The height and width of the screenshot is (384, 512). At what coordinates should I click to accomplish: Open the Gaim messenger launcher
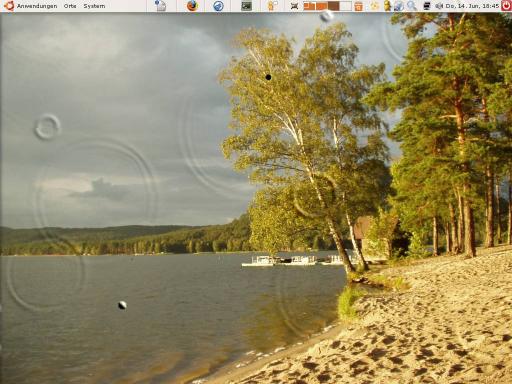[272, 6]
